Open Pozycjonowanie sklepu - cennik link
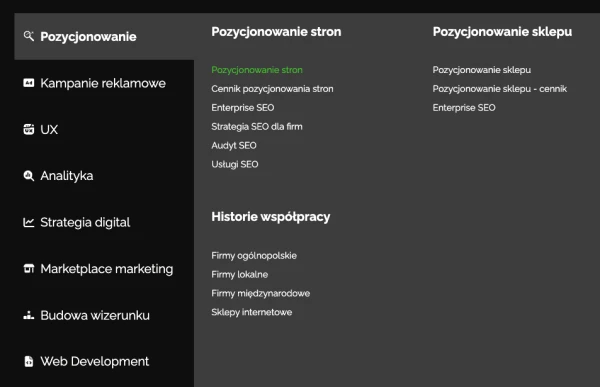The width and height of the screenshot is (600, 387). [500, 89]
